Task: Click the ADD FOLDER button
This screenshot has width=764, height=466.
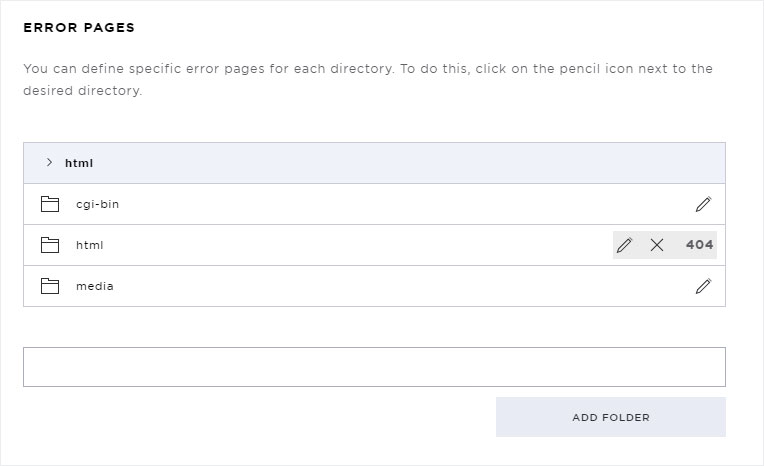Action: click(611, 417)
